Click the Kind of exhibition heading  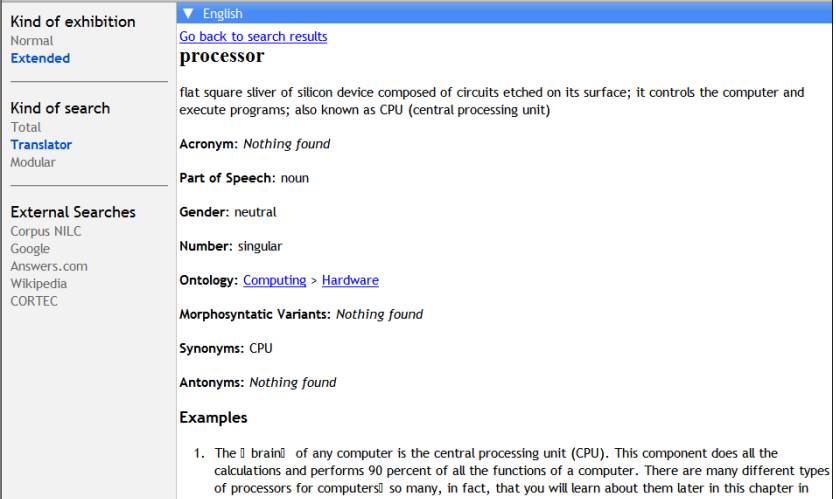pos(73,22)
